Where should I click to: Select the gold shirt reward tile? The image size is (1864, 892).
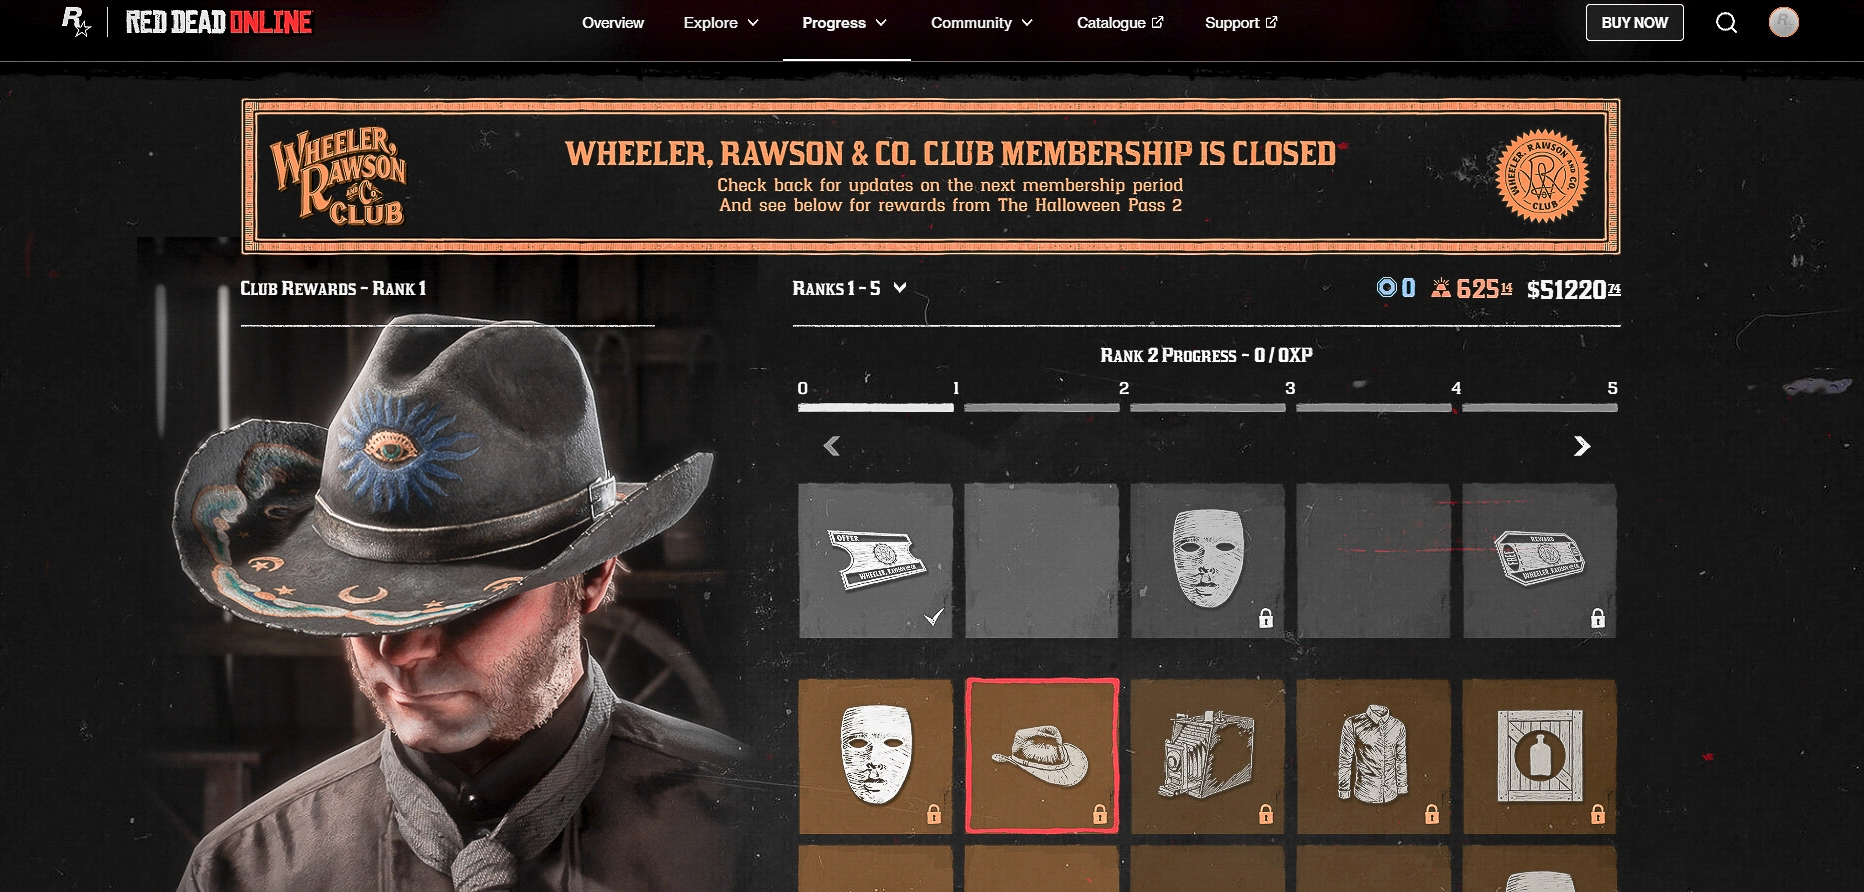click(1373, 756)
